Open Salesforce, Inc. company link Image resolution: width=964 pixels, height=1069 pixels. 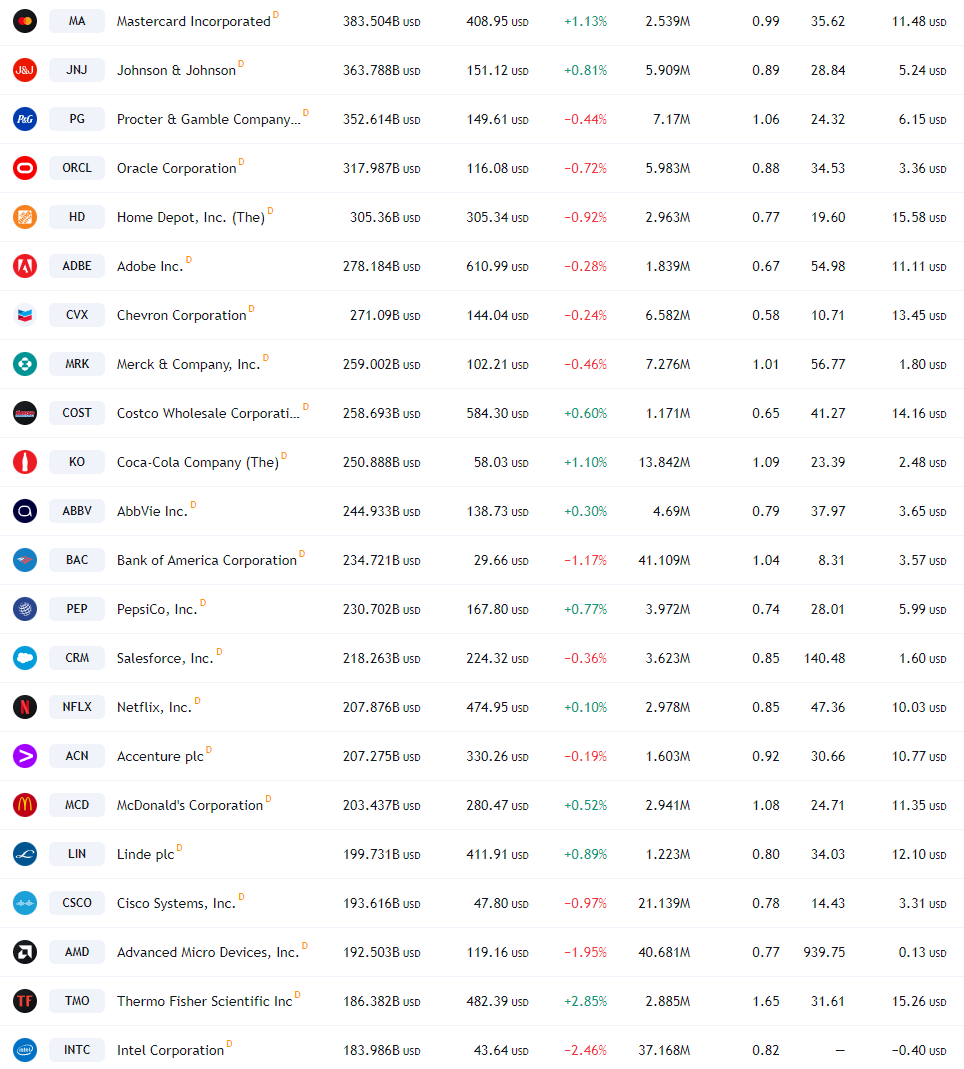click(x=165, y=659)
